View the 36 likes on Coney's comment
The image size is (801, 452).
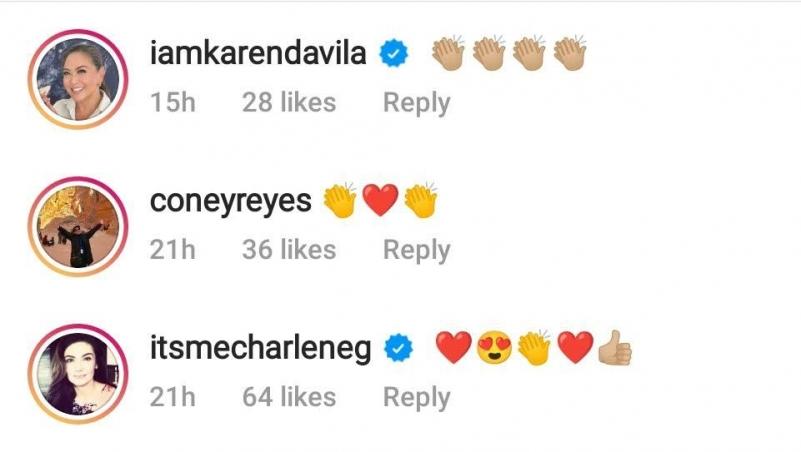[x=289, y=250]
